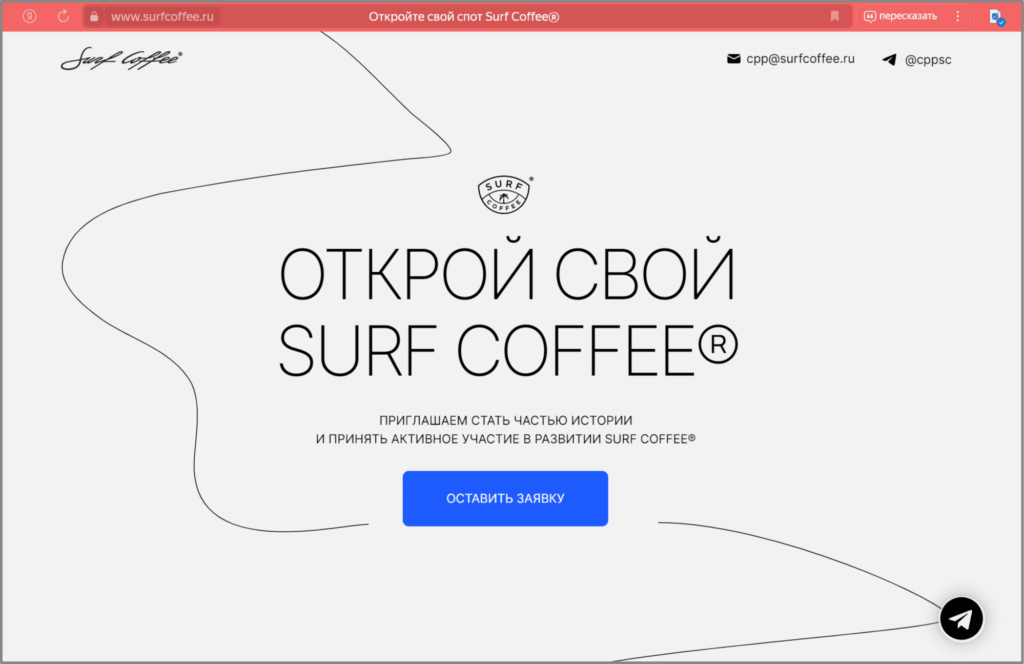Click the extension icon with blue badge

[x=996, y=17]
